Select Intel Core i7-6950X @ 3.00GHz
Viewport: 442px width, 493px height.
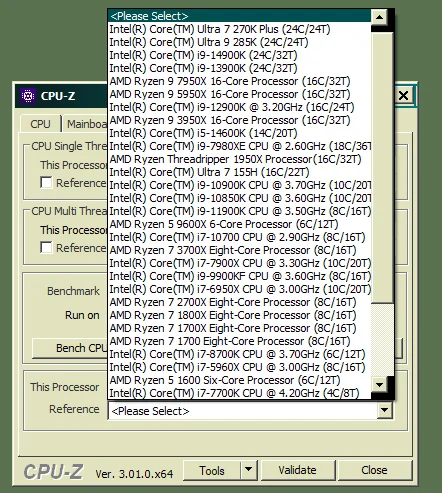pyautogui.click(x=239, y=289)
